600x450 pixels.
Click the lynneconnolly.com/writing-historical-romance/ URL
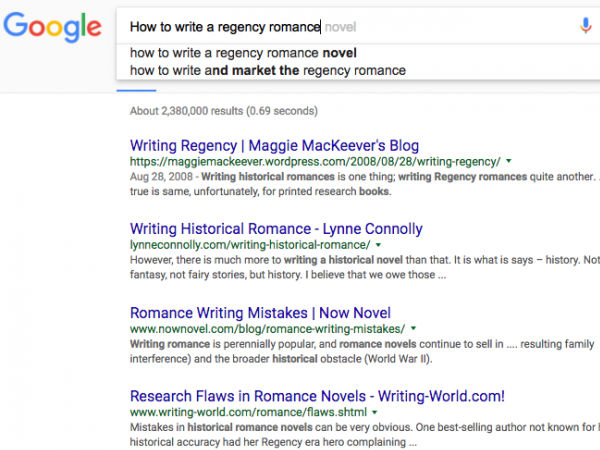click(250, 245)
